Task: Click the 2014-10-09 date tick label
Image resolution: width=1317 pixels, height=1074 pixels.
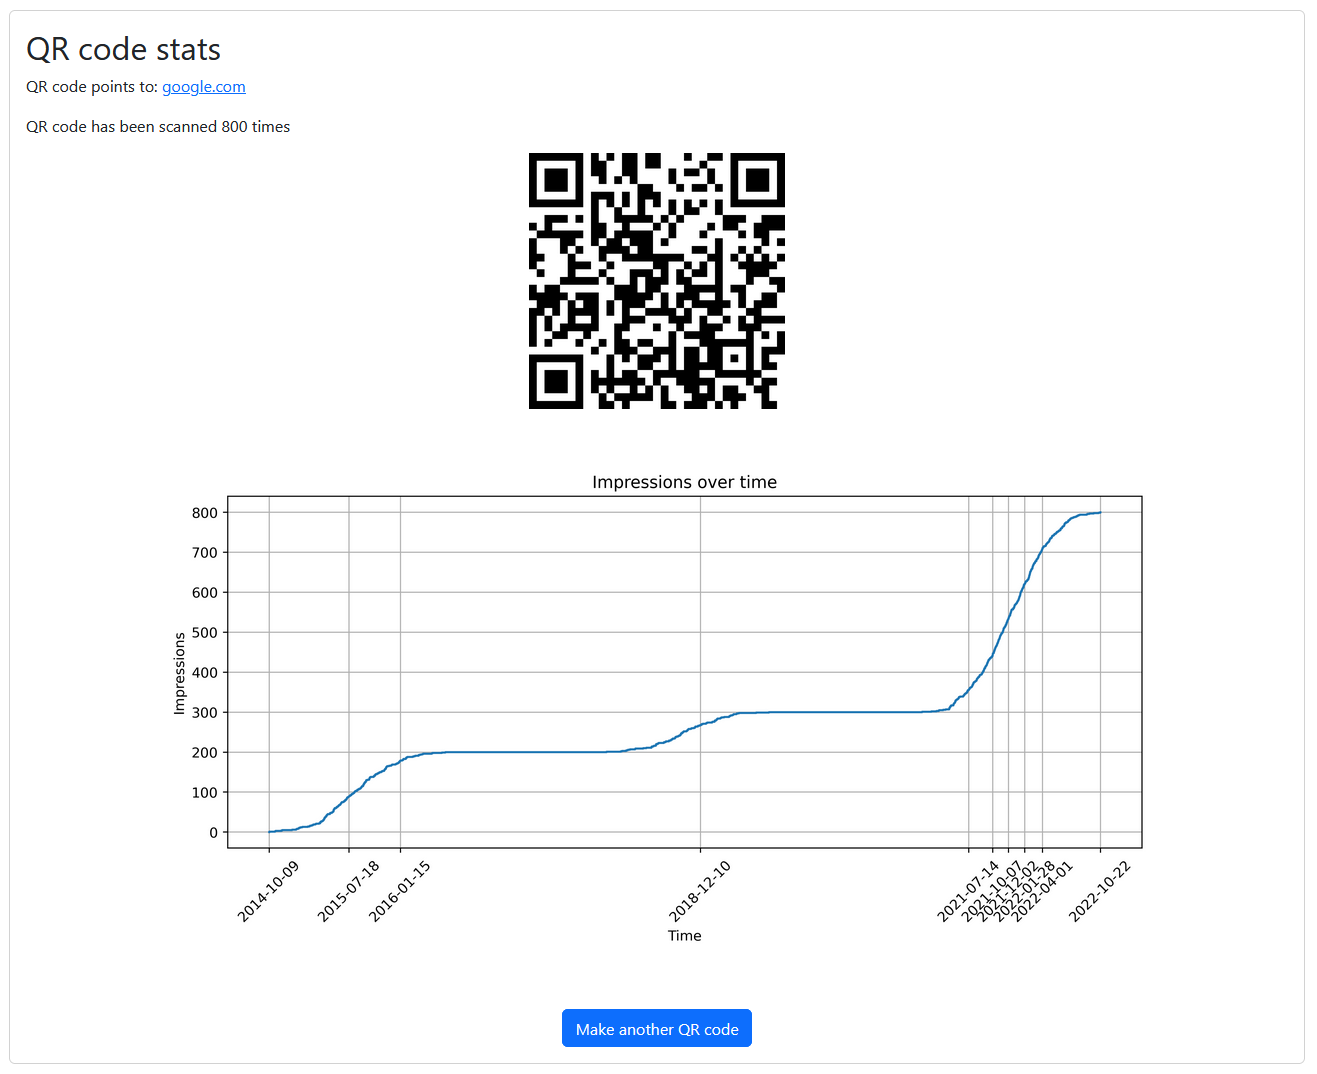Action: click(268, 891)
